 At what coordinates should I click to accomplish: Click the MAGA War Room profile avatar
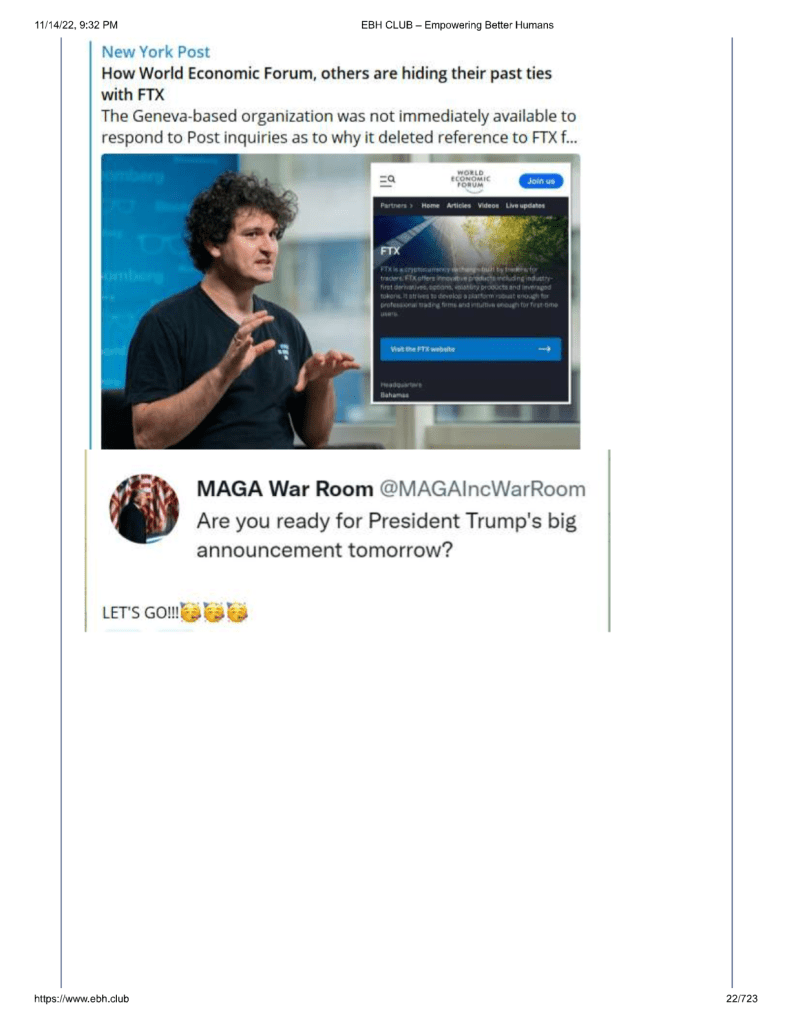[144, 508]
